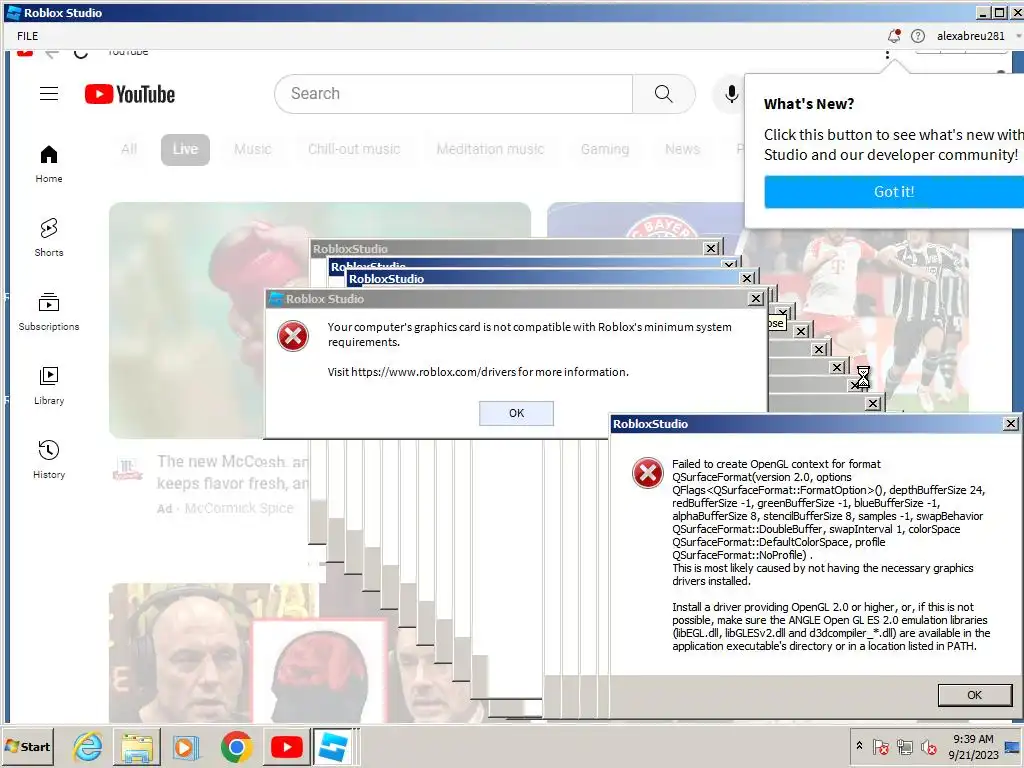Select the All filter chip
This screenshot has width=1024, height=768.
(129, 149)
